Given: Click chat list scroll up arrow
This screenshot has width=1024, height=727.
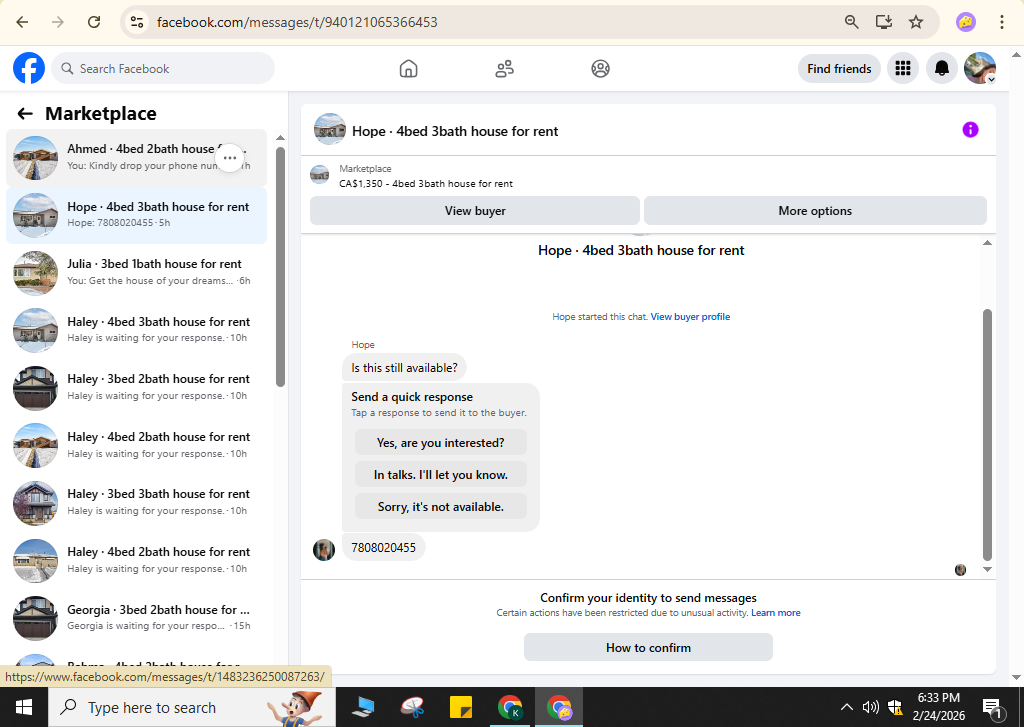Looking at the screenshot, I should pyautogui.click(x=280, y=138).
